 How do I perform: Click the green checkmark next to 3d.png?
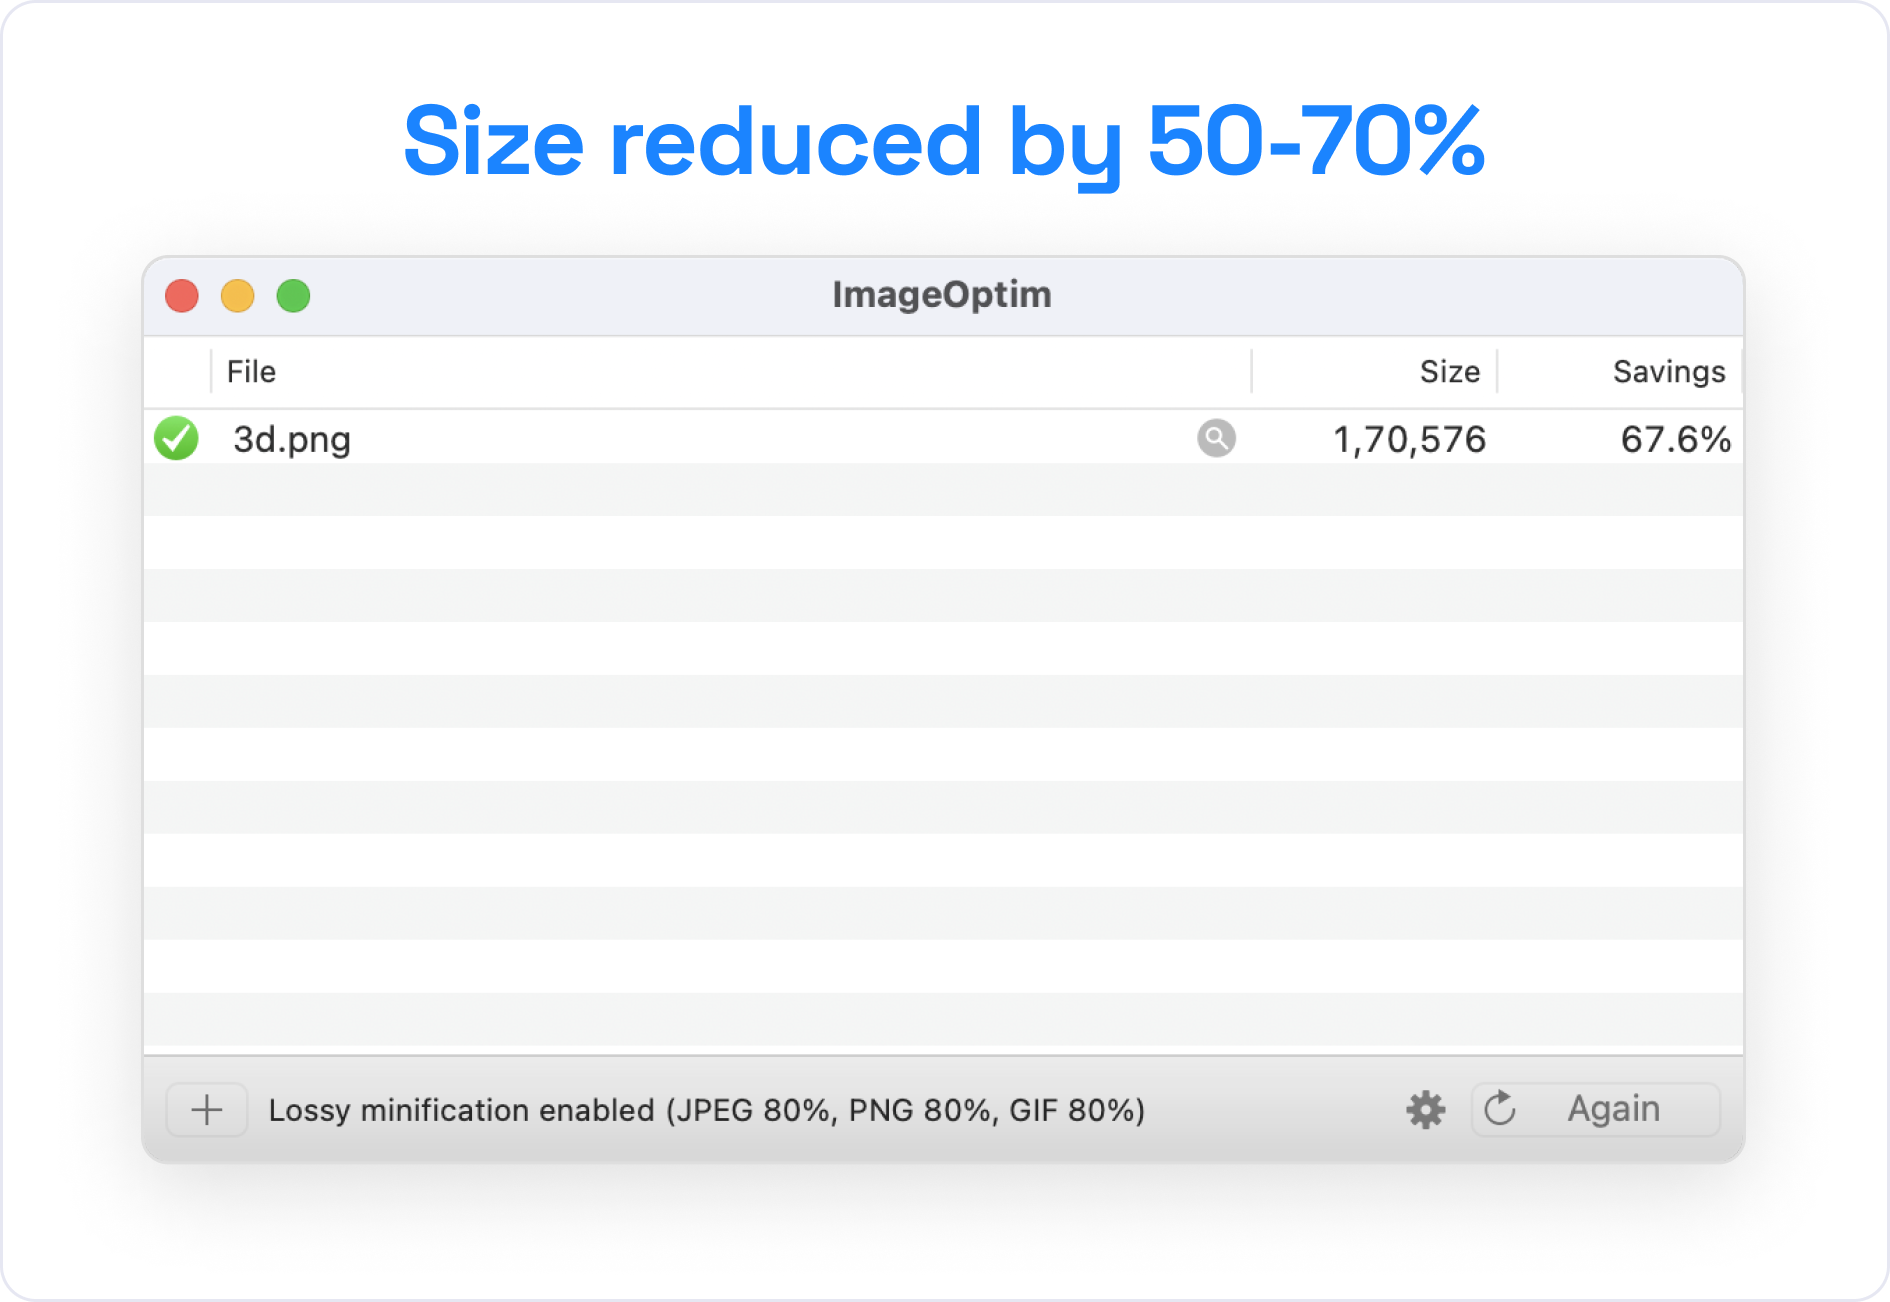tap(177, 439)
